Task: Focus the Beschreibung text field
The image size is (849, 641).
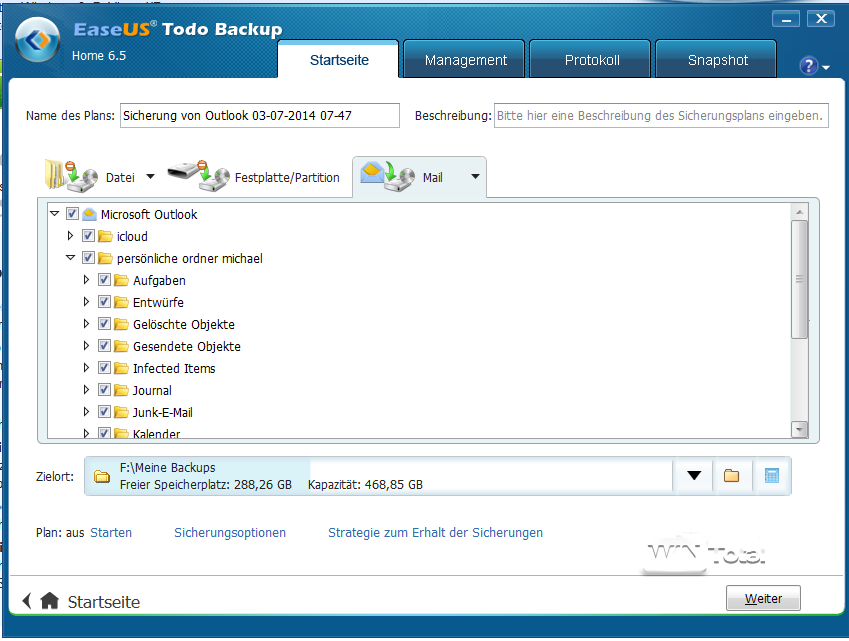Action: (x=661, y=116)
